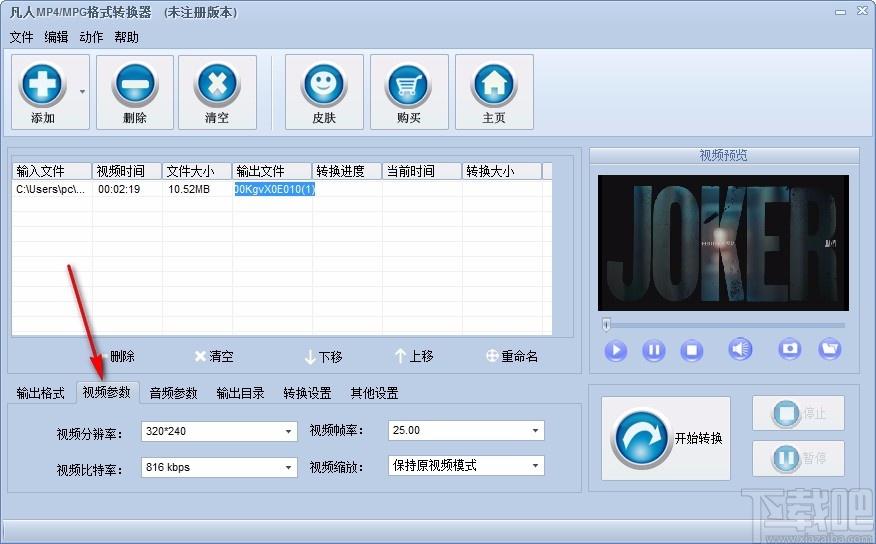Image resolution: width=876 pixels, height=544 pixels.
Task: Open the 编辑 menu
Action: pyautogui.click(x=56, y=37)
